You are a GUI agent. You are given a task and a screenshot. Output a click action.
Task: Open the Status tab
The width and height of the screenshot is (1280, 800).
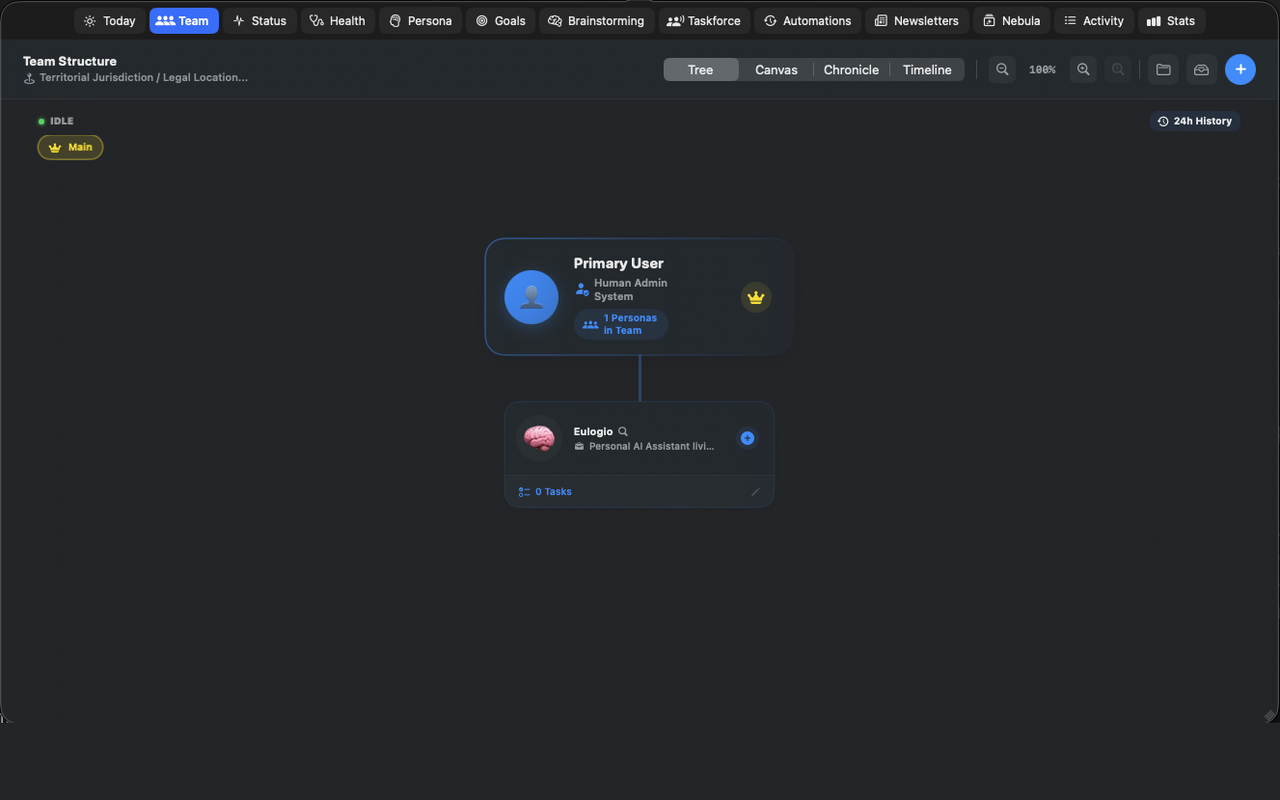260,21
